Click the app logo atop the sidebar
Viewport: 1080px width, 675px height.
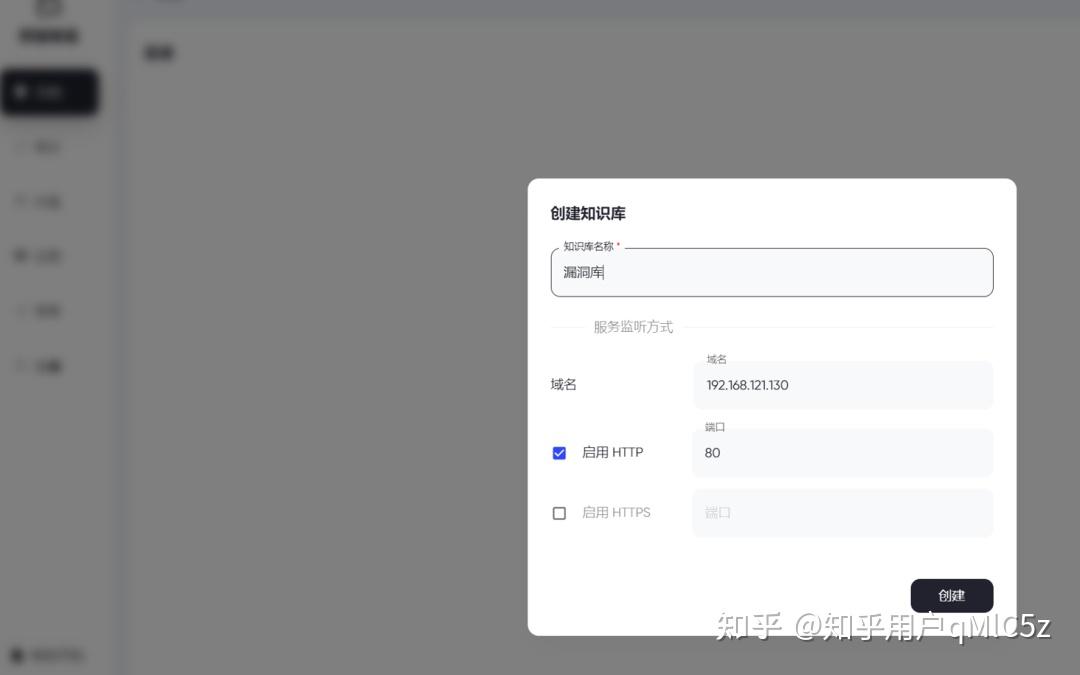tap(48, 10)
